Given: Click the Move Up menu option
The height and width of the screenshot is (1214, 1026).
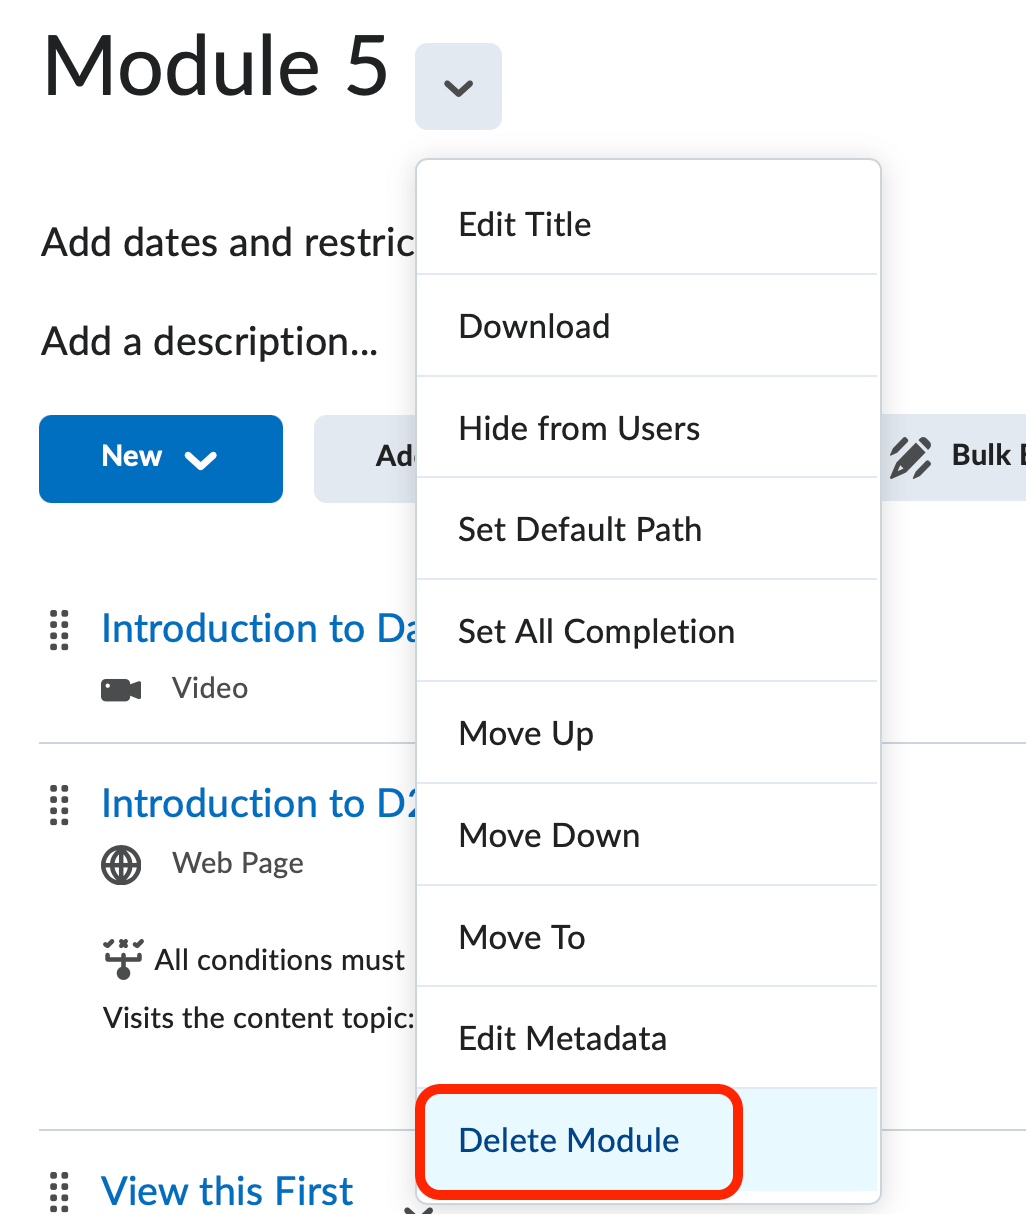Looking at the screenshot, I should coord(526,733).
